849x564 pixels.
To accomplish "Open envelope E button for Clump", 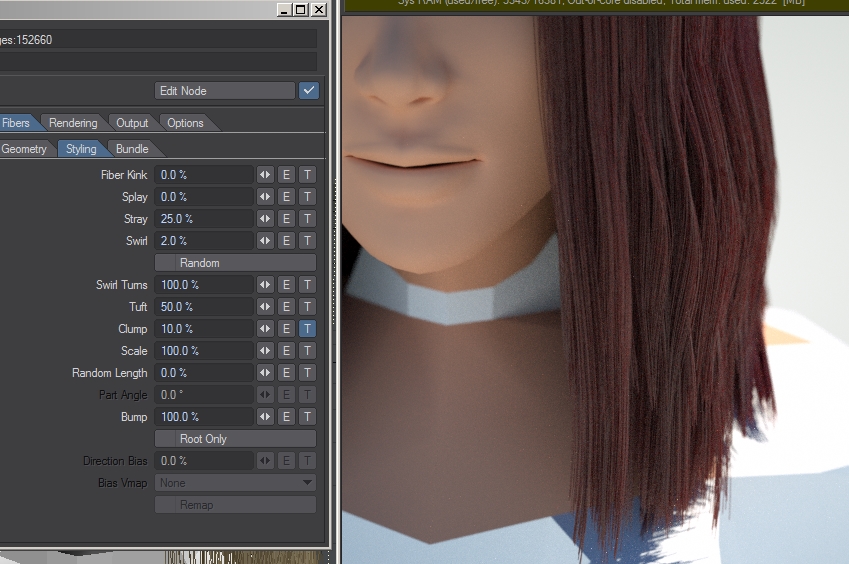I will (286, 329).
